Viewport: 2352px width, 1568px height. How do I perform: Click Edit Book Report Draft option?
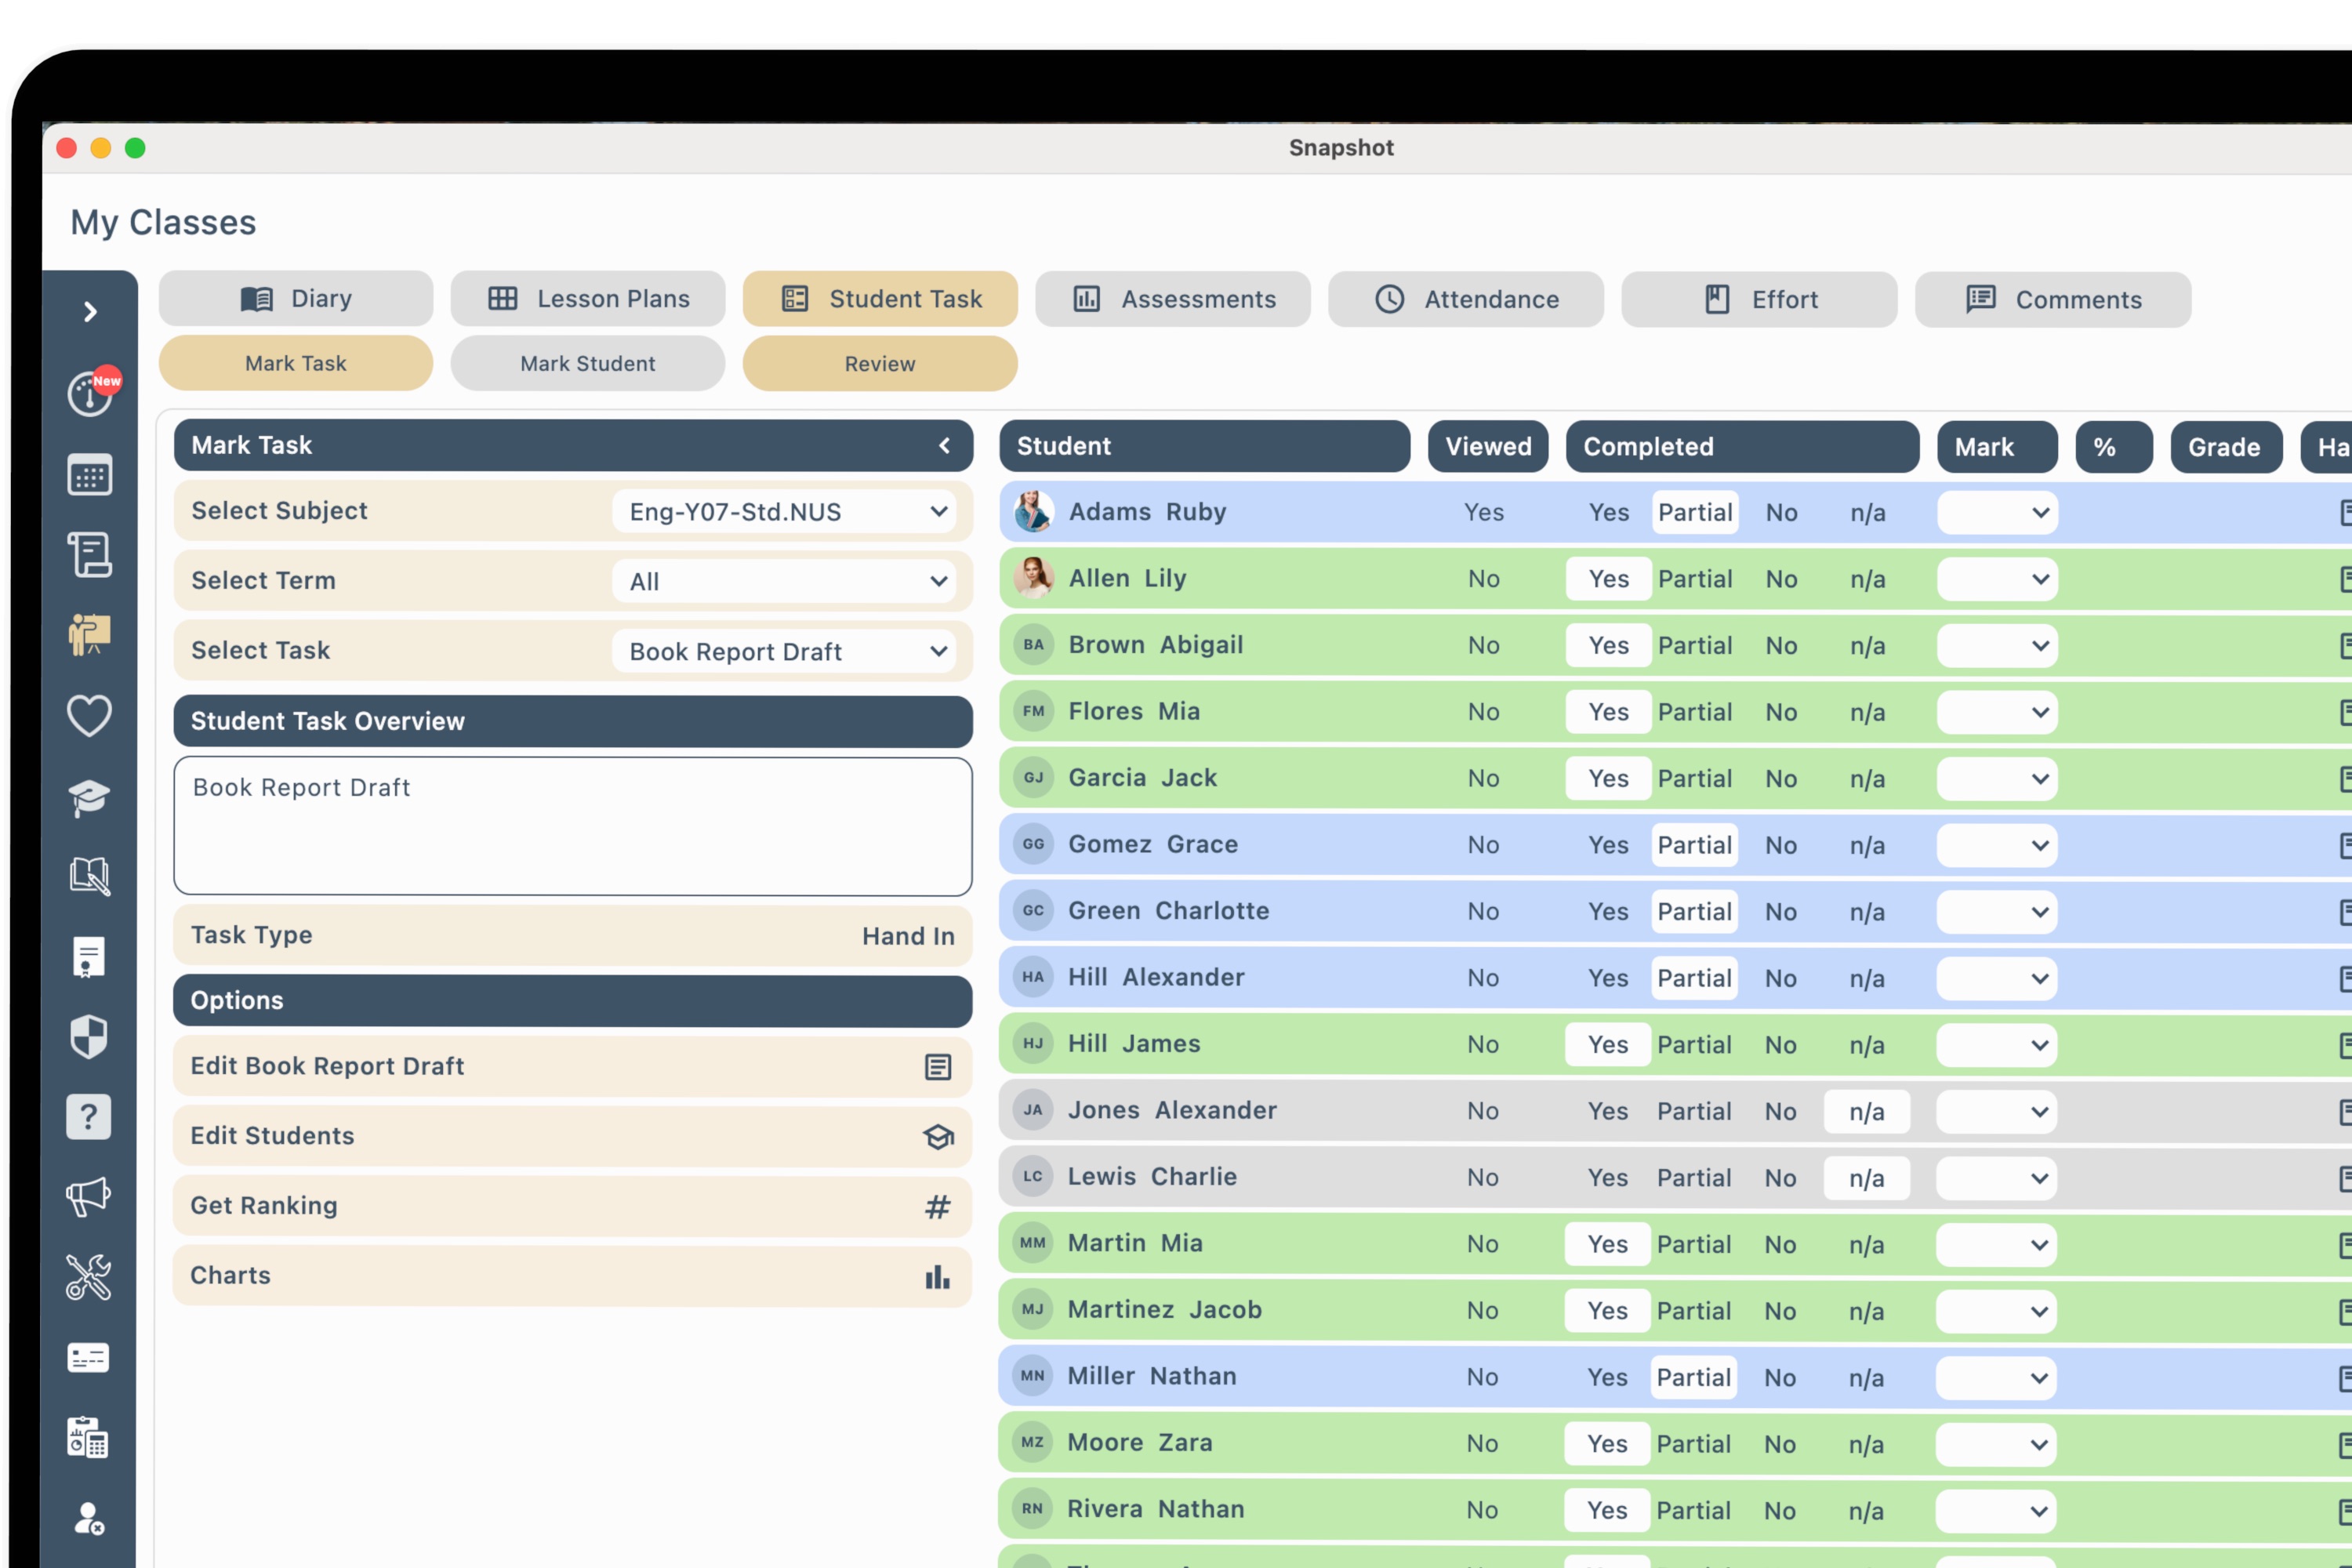573,1067
